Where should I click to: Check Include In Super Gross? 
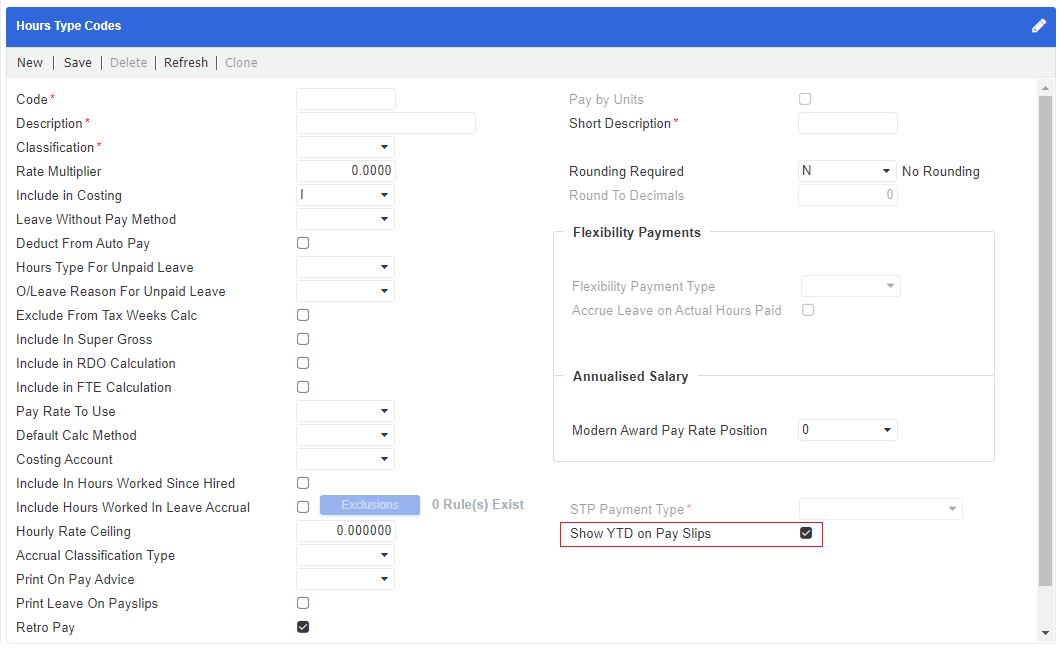pyautogui.click(x=303, y=338)
